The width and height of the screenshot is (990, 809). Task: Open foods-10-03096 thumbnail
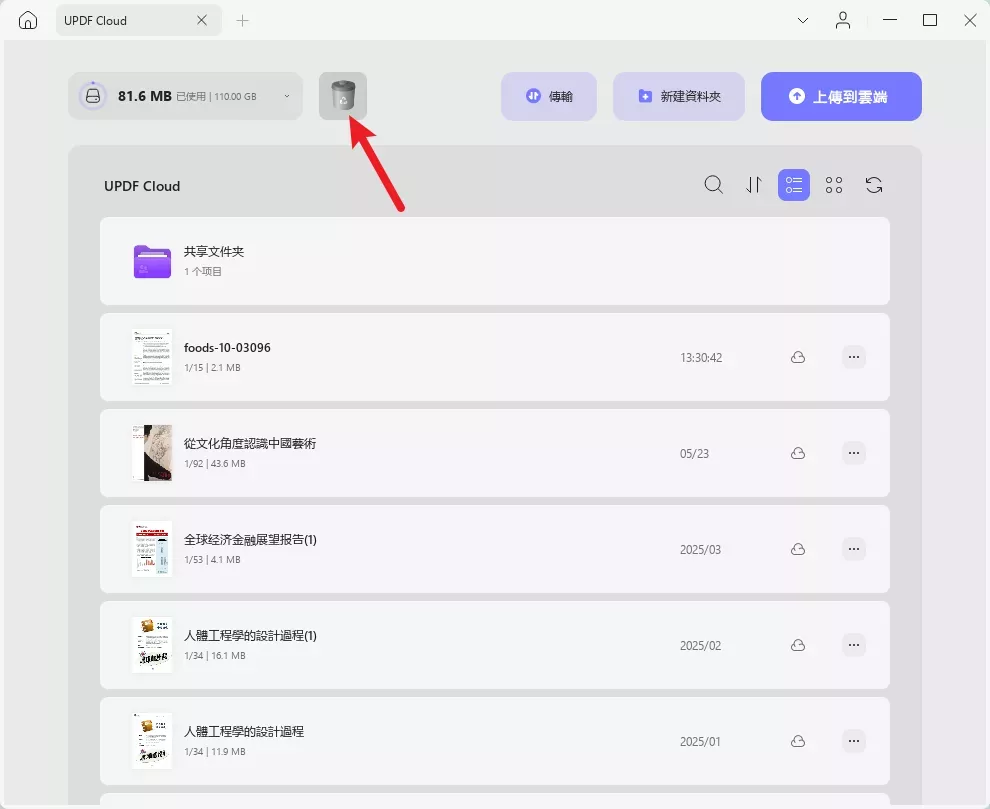[x=152, y=357]
